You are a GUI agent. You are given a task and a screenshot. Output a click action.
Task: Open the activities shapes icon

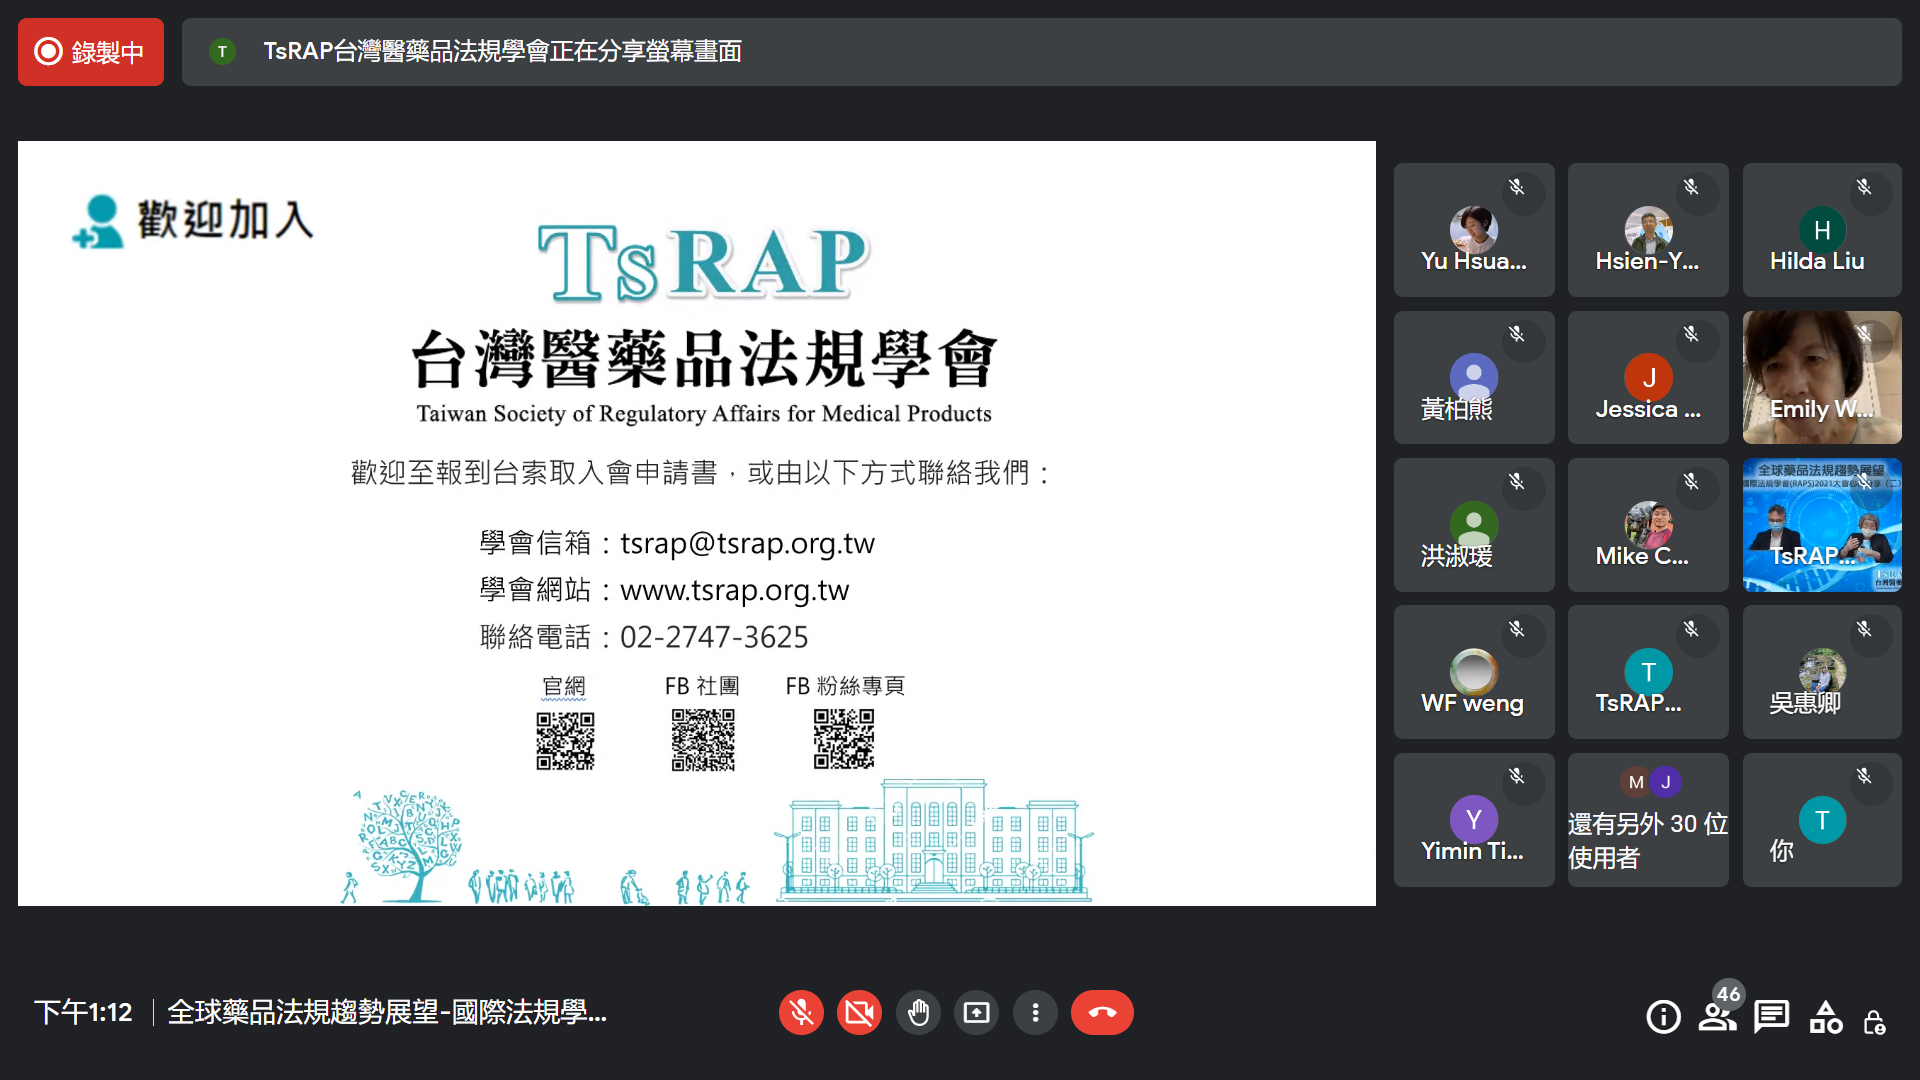(x=1826, y=1017)
